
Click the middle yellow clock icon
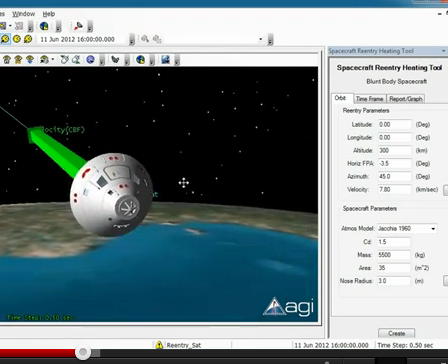17,39
